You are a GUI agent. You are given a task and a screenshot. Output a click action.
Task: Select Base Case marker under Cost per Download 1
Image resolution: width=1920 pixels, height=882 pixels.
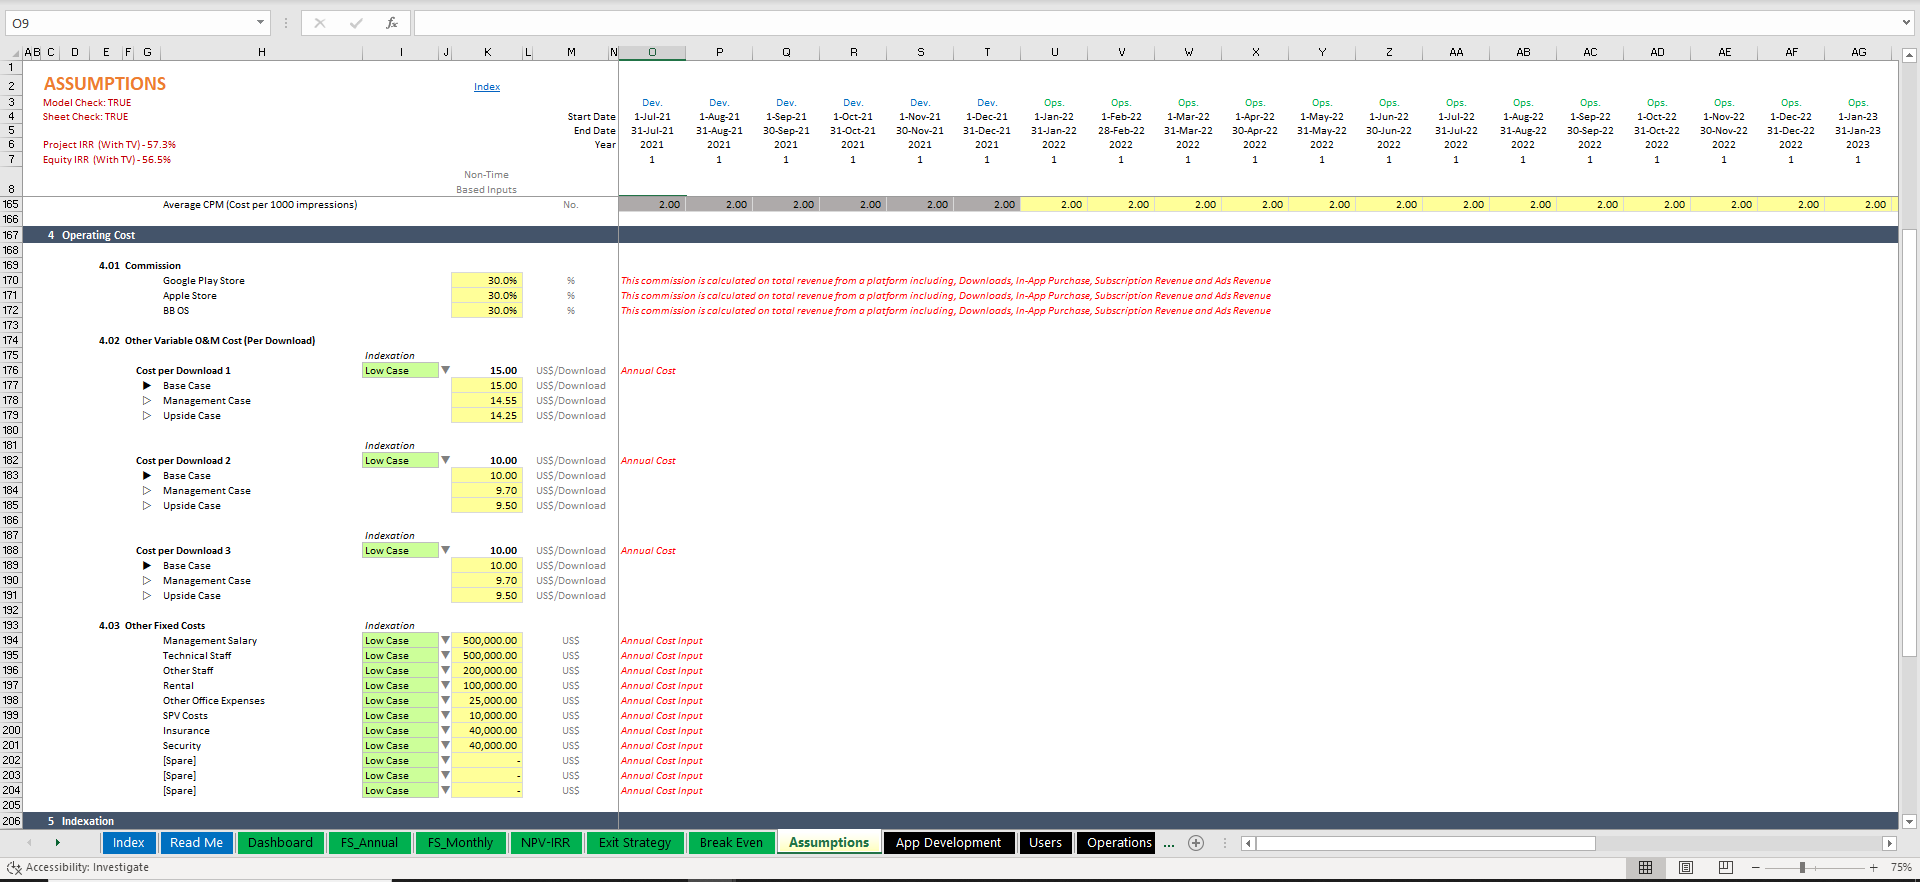point(147,385)
